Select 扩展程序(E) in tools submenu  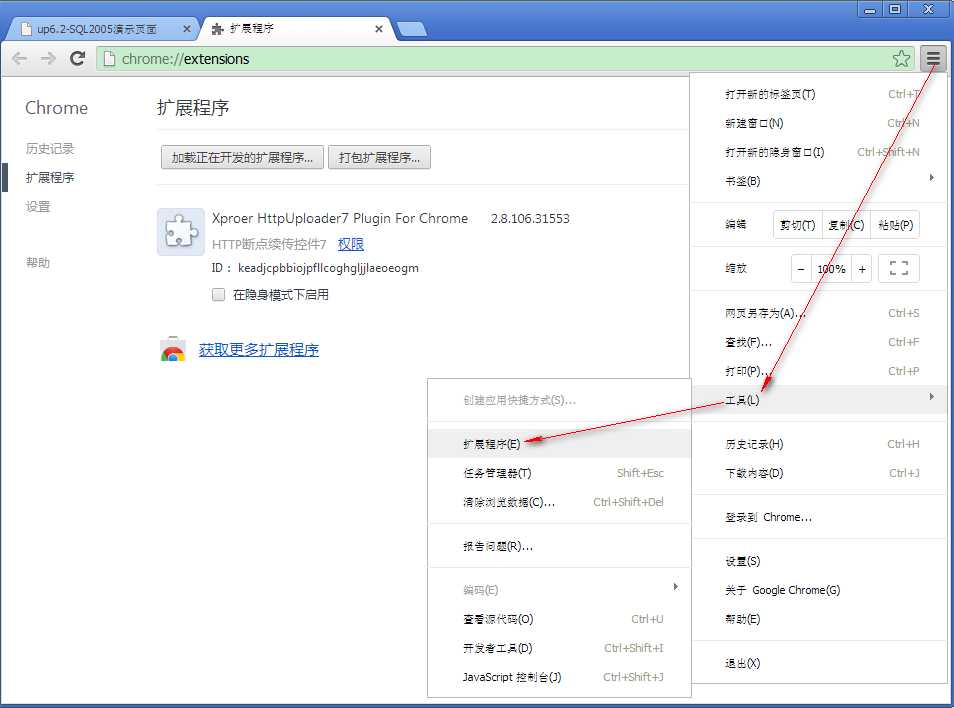[559, 444]
